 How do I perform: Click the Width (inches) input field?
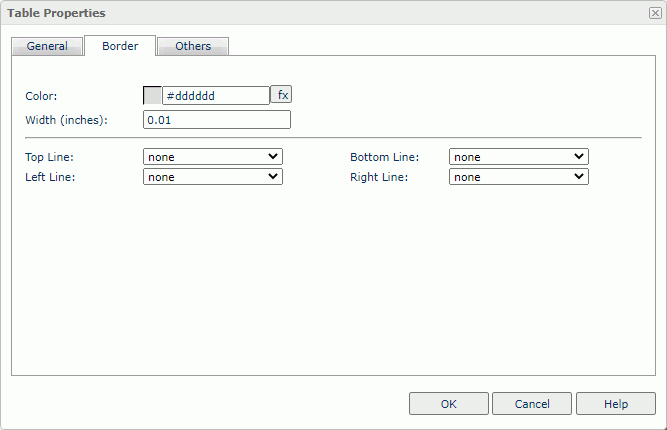[x=217, y=120]
